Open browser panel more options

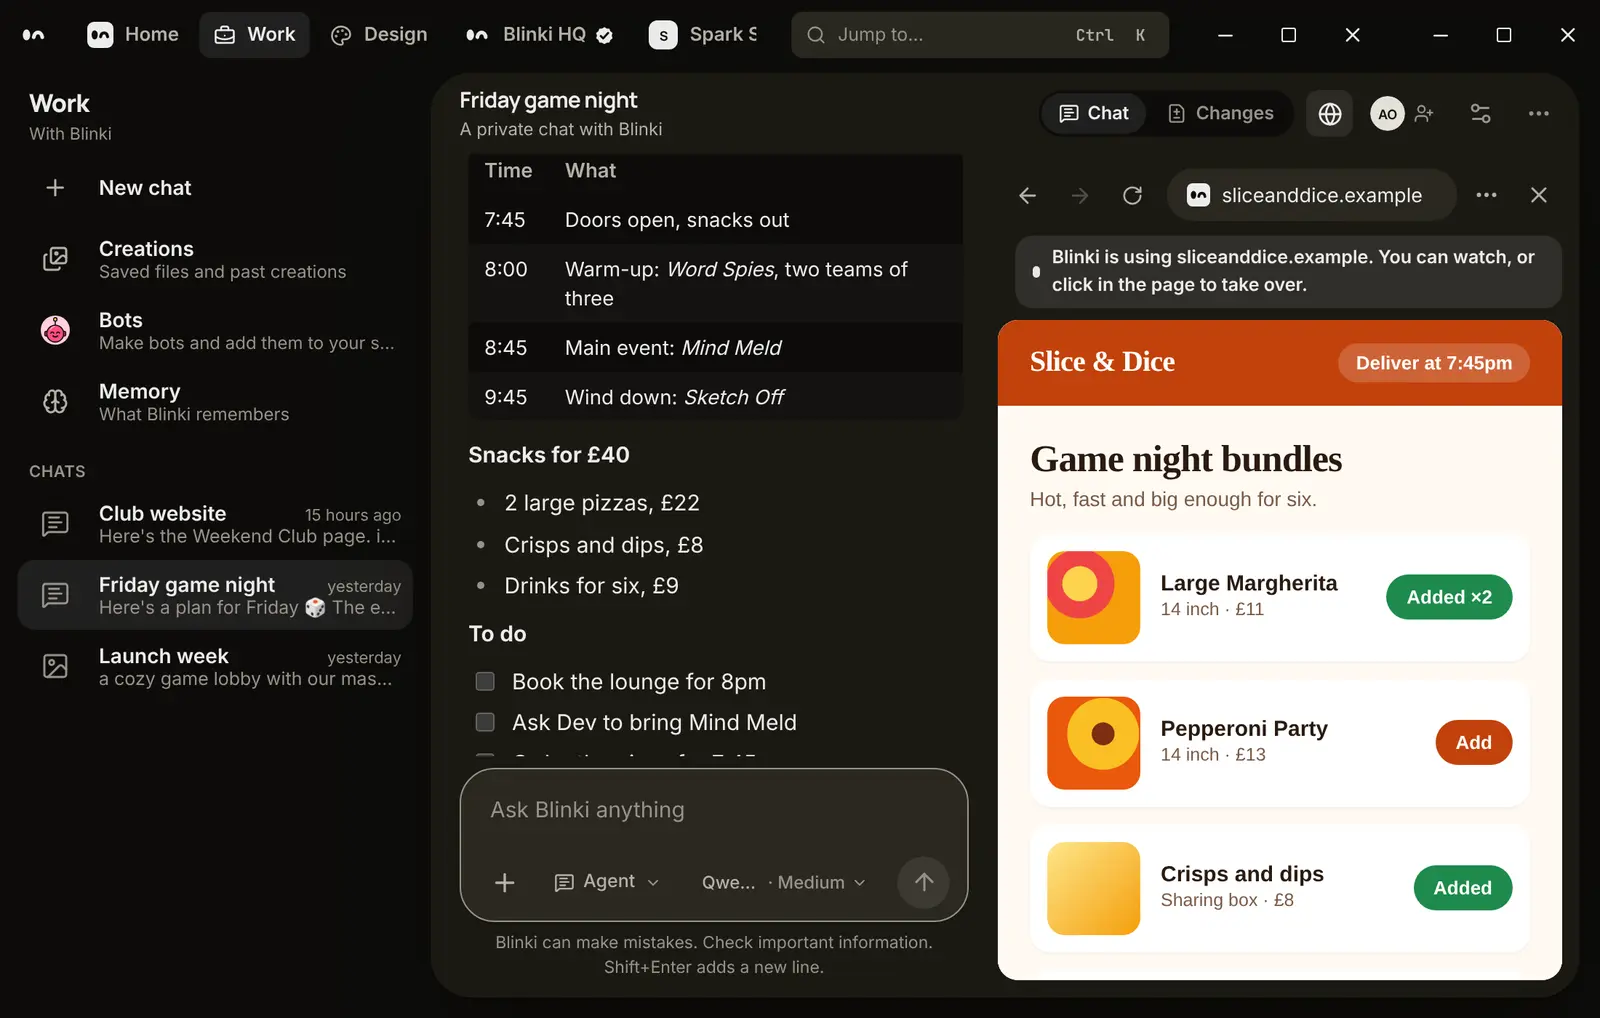pos(1487,195)
